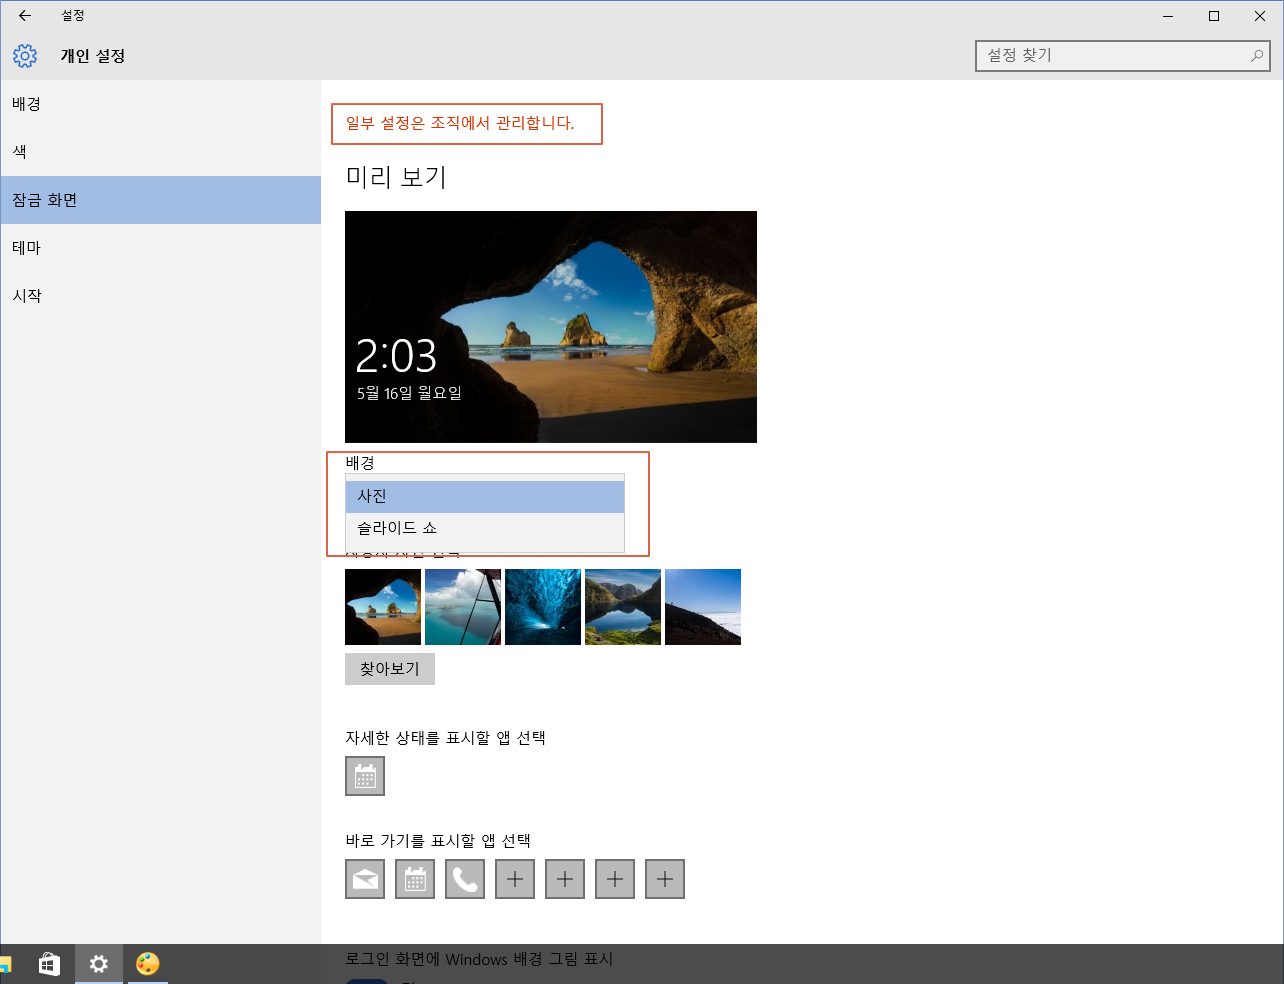Go back with the arrow in title bar
The image size is (1284, 984).
point(25,16)
